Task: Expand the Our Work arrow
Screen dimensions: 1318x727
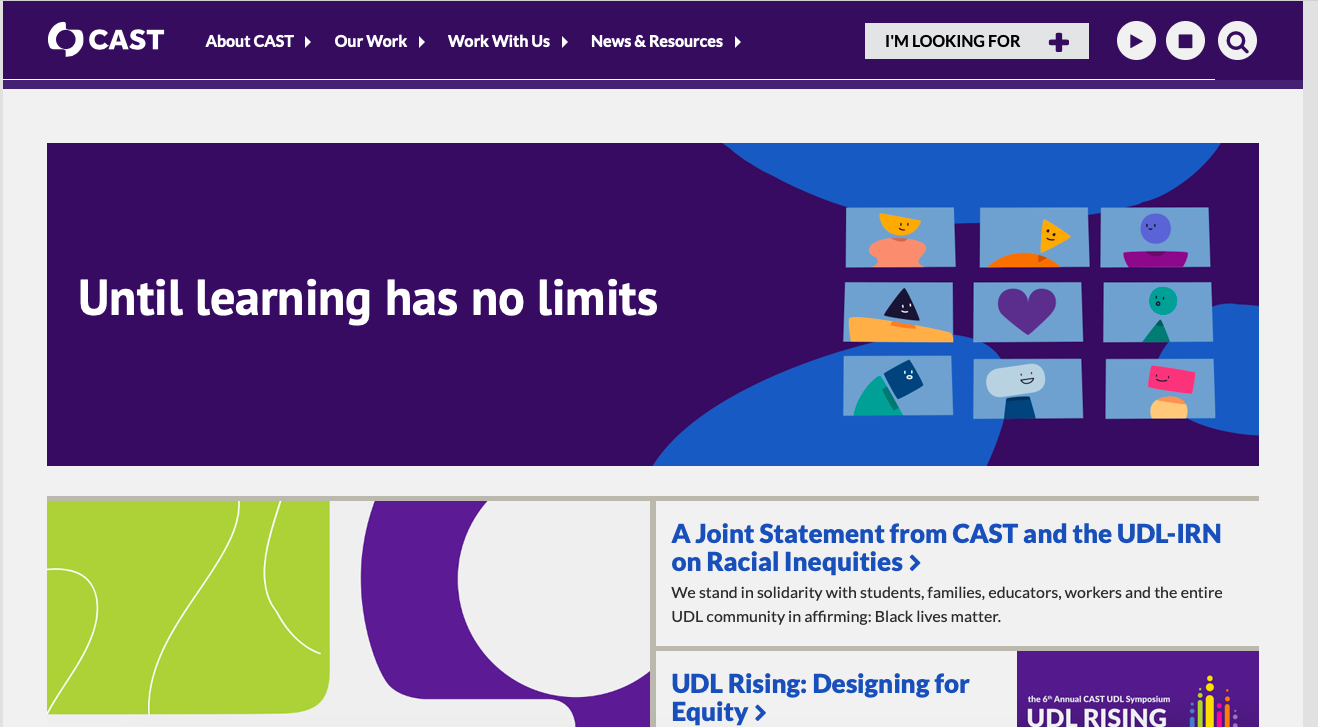Action: 422,42
